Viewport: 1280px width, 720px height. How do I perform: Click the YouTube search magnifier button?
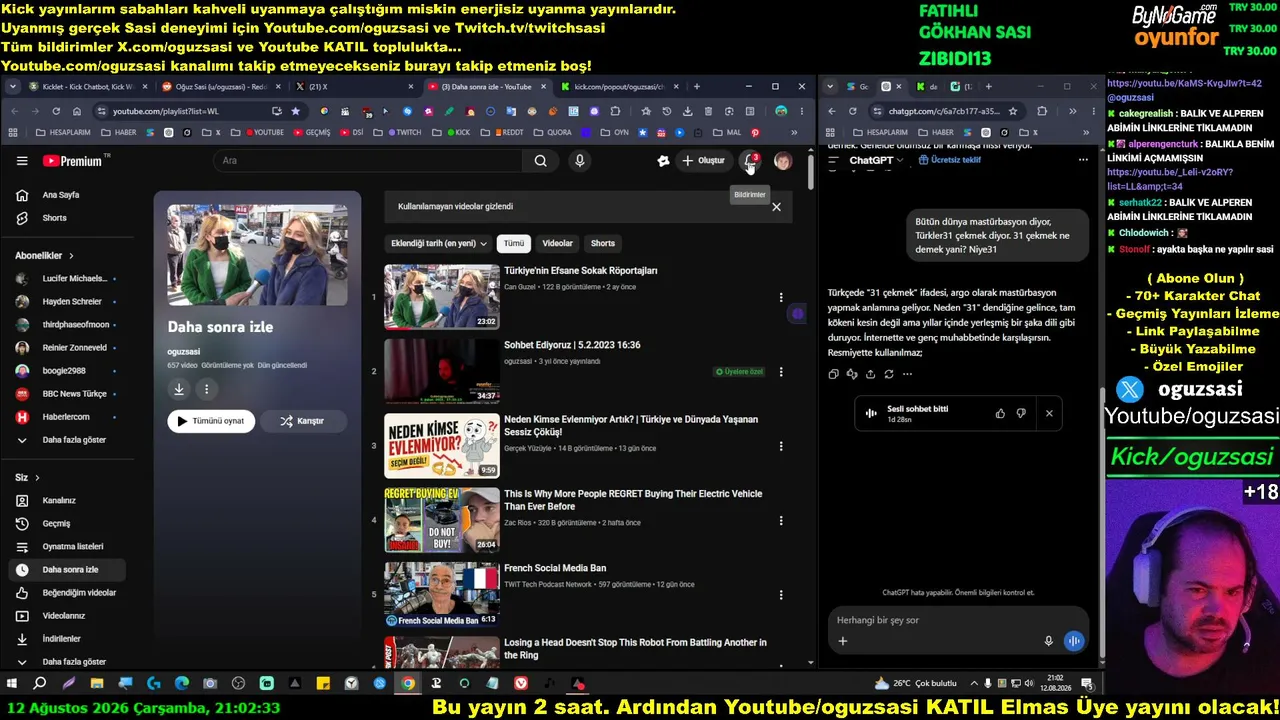pos(540,161)
